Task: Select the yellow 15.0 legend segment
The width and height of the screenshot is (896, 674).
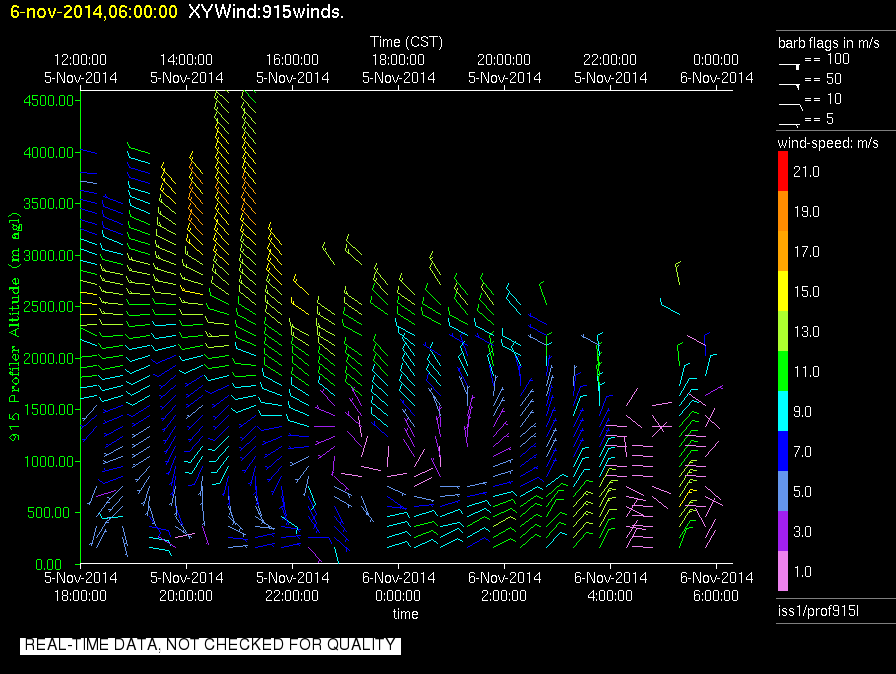Action: [x=783, y=291]
